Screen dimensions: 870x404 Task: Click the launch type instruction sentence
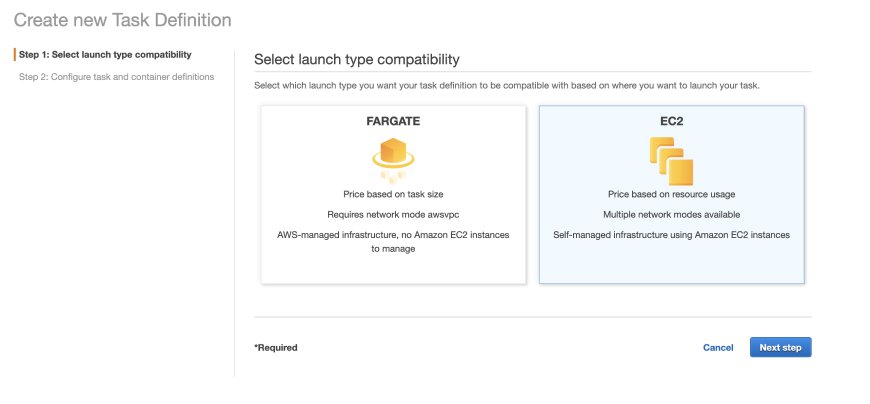(x=507, y=86)
